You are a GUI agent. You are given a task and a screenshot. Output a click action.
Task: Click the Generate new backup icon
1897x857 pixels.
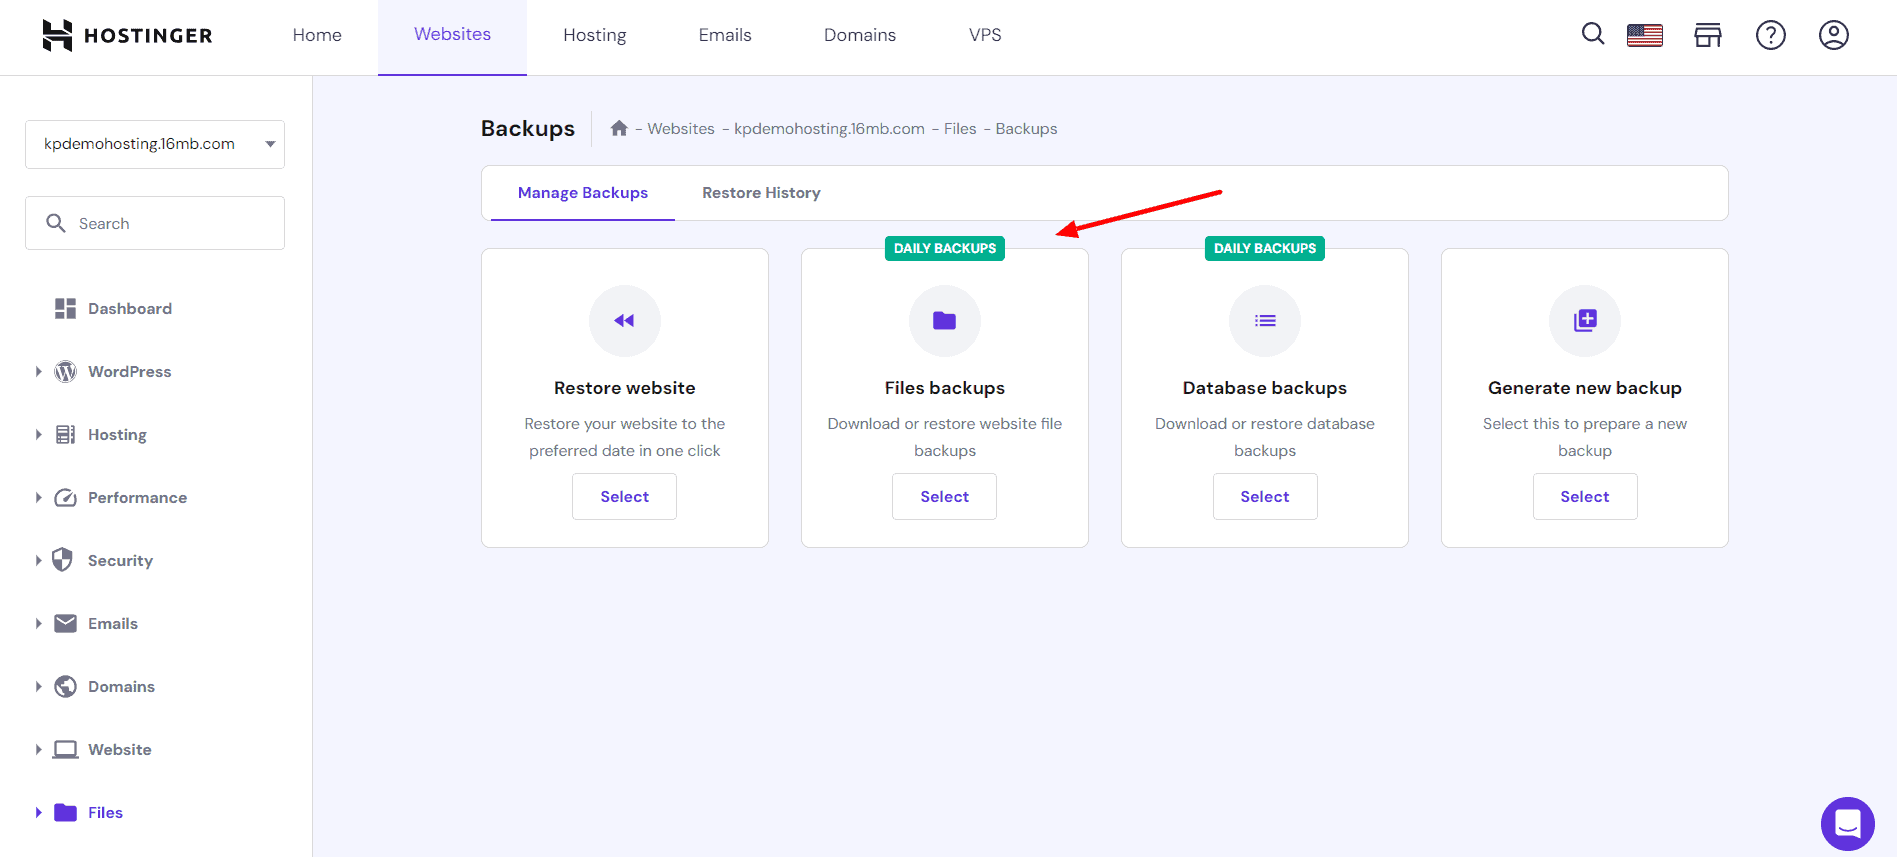[x=1584, y=321]
